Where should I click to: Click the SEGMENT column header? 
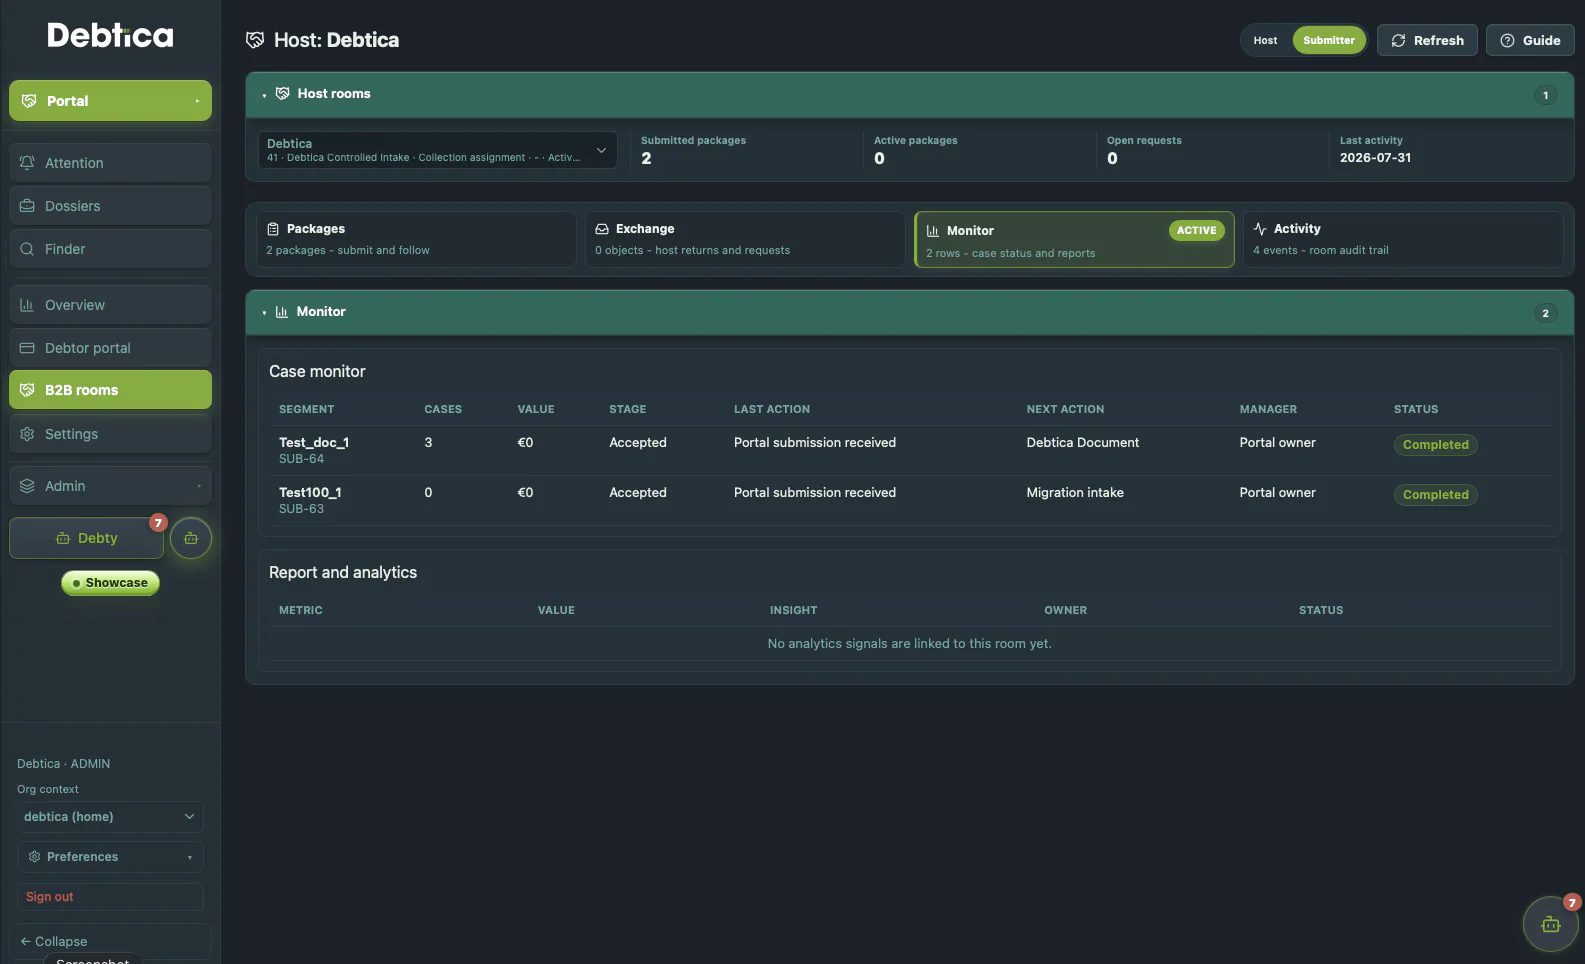(x=306, y=409)
